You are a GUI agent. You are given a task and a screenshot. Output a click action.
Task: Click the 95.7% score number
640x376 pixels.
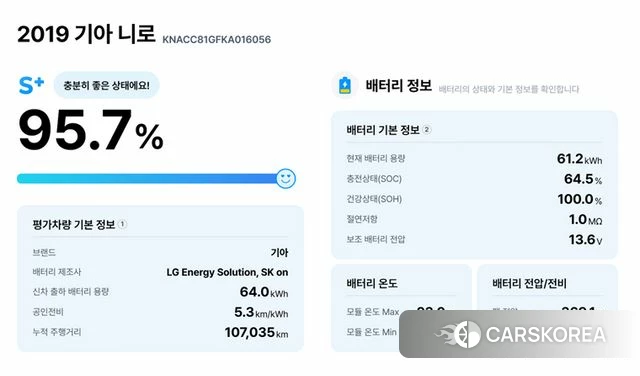pos(91,130)
